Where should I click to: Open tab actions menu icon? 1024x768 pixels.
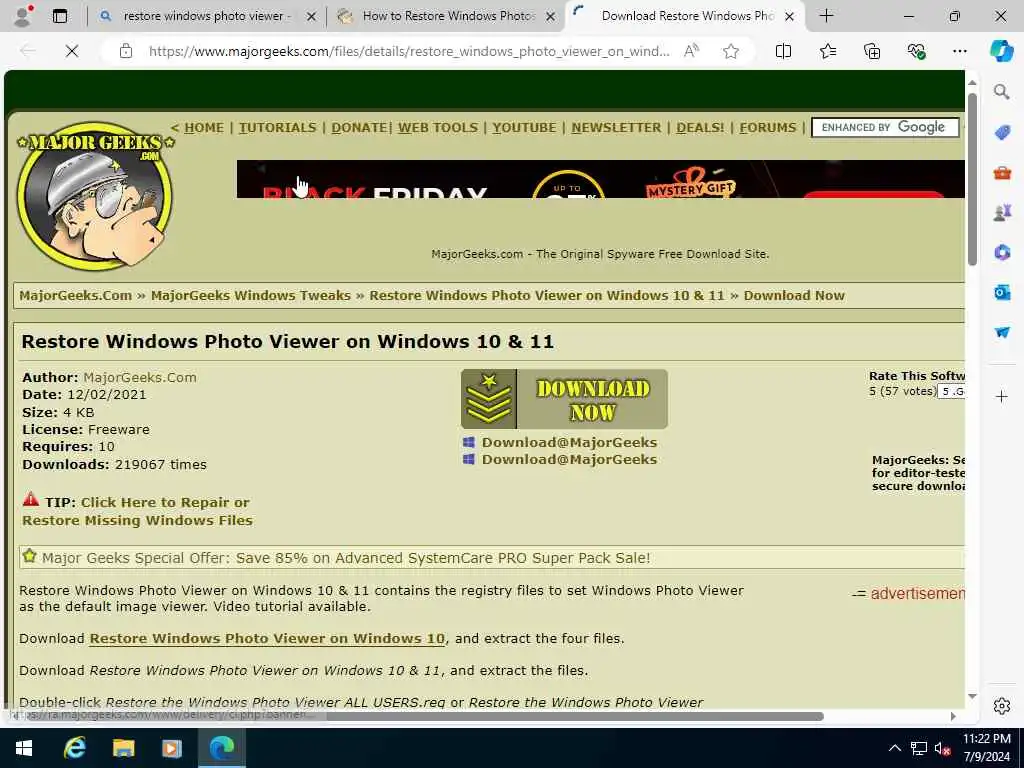pyautogui.click(x=59, y=16)
